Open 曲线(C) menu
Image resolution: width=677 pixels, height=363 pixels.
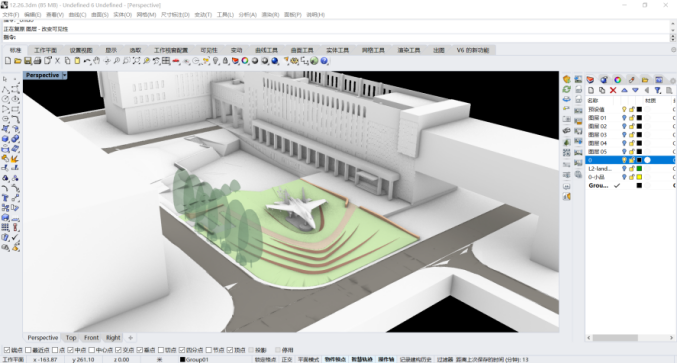(x=77, y=15)
